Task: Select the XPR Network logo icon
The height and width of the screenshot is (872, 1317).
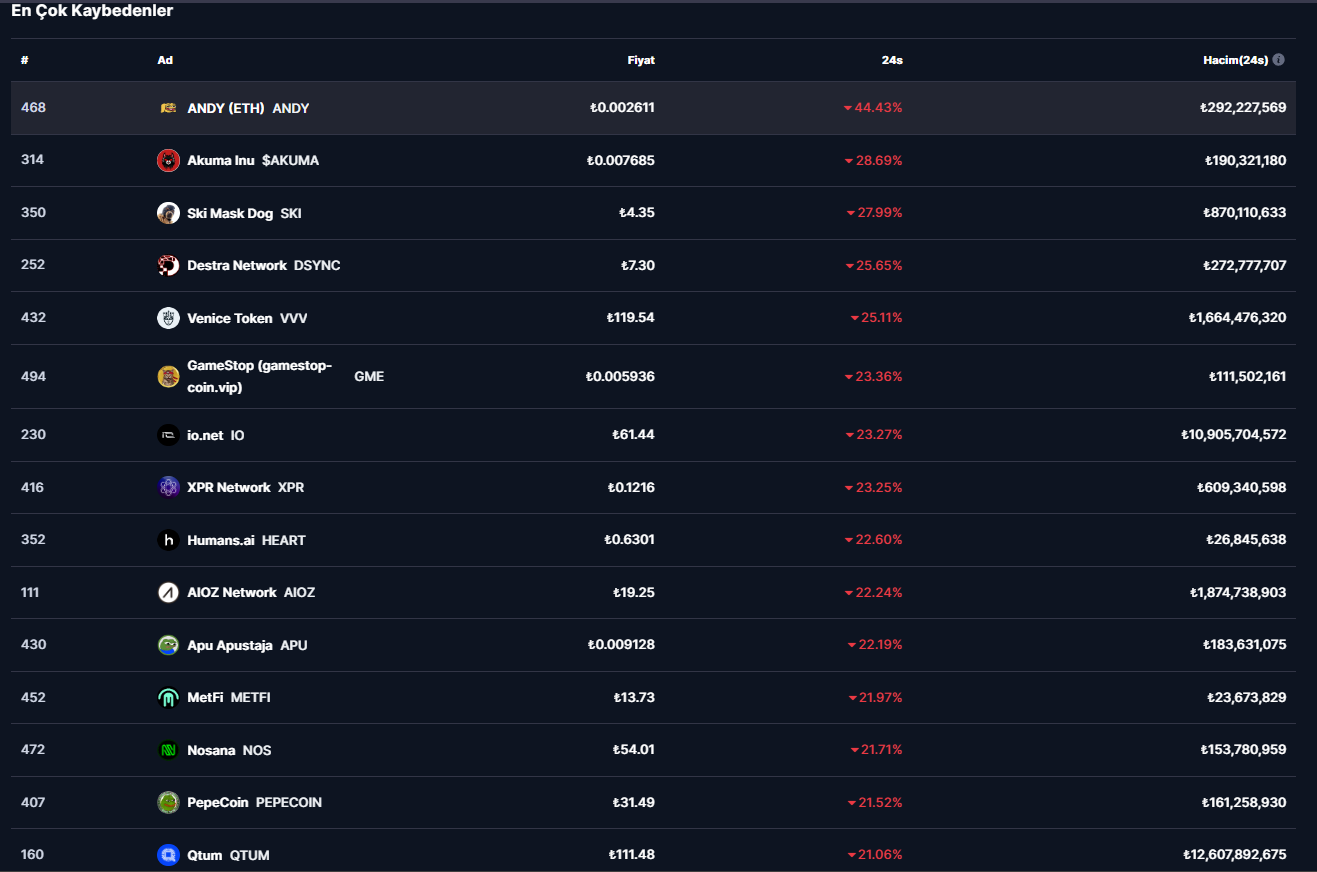Action: [x=168, y=487]
